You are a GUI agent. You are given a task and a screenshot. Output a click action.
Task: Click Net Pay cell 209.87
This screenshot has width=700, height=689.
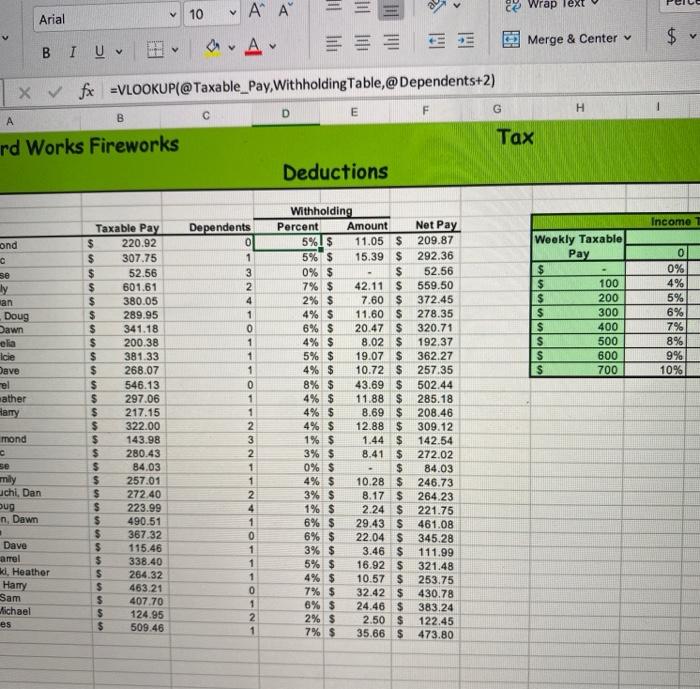pyautogui.click(x=425, y=240)
